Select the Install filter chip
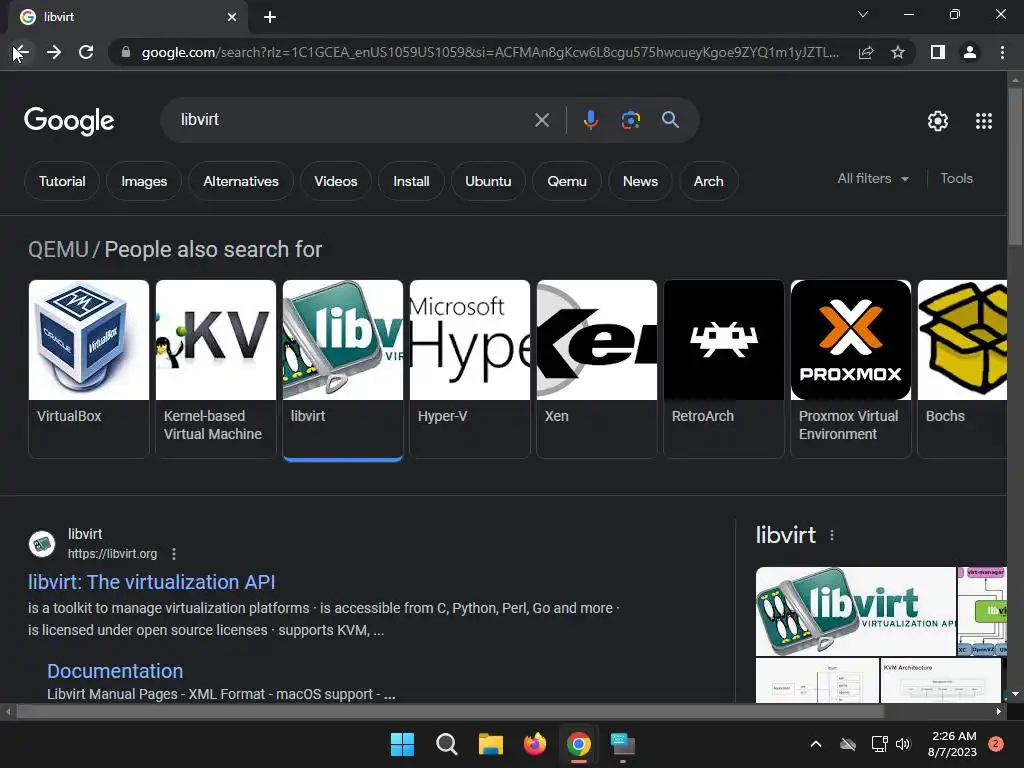 click(x=411, y=181)
